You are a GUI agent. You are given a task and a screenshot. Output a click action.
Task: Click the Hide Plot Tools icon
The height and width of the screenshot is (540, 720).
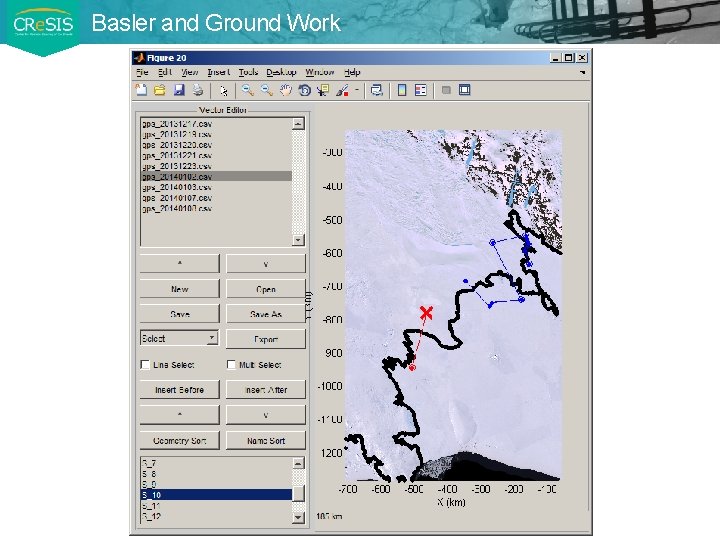click(x=446, y=90)
